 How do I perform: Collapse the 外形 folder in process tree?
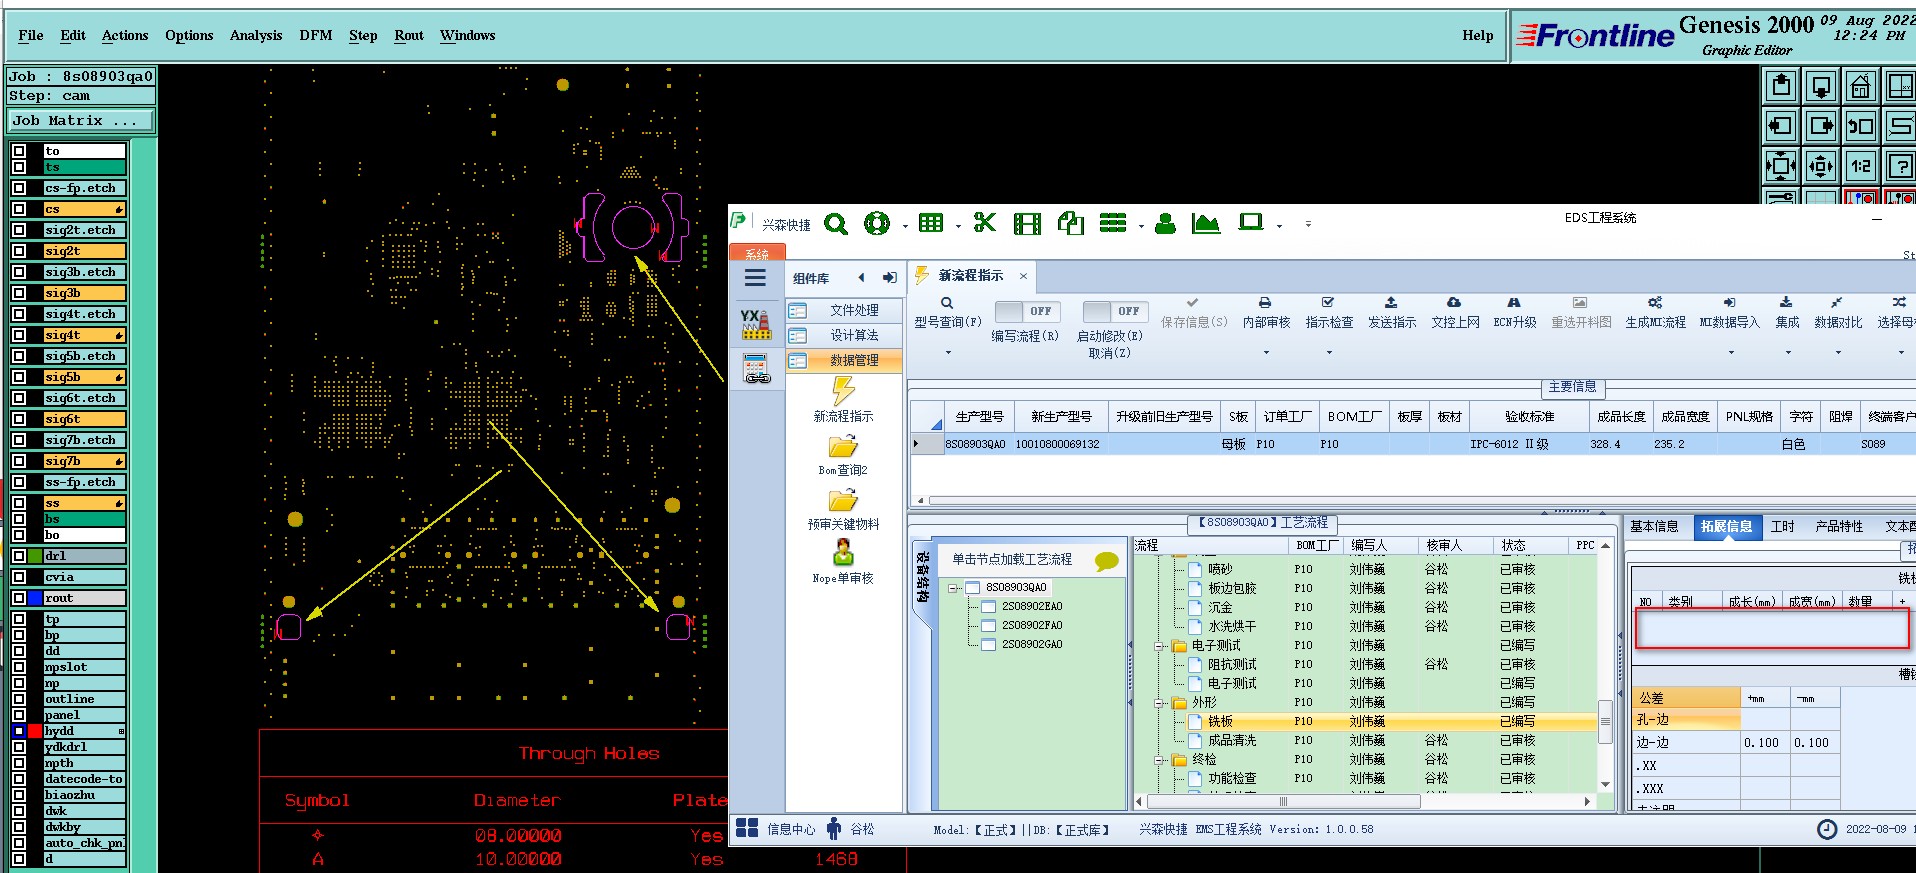(1160, 703)
